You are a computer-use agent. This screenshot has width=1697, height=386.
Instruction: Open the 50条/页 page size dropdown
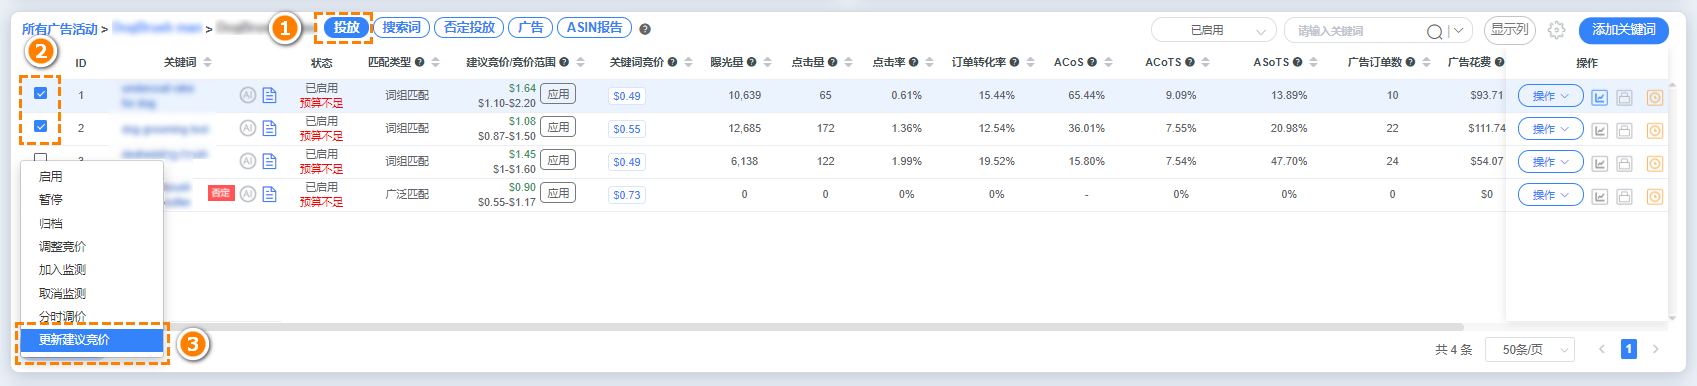pos(1530,349)
